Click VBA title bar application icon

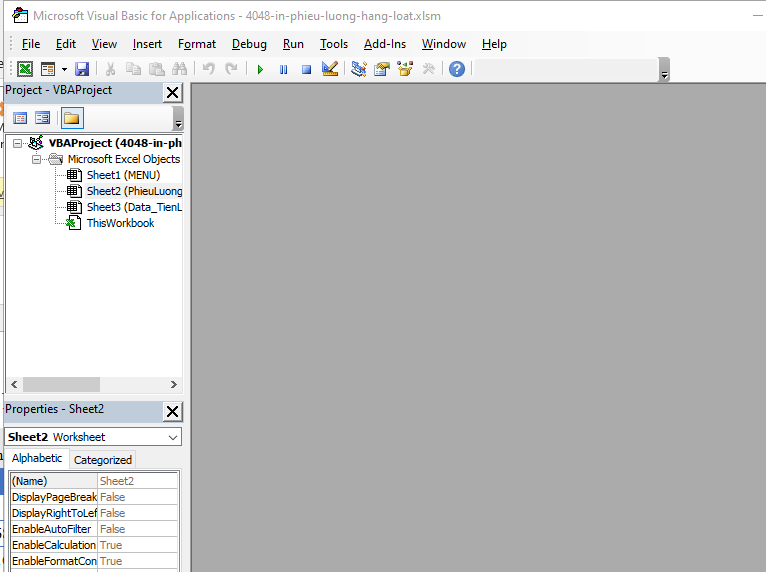(20, 16)
